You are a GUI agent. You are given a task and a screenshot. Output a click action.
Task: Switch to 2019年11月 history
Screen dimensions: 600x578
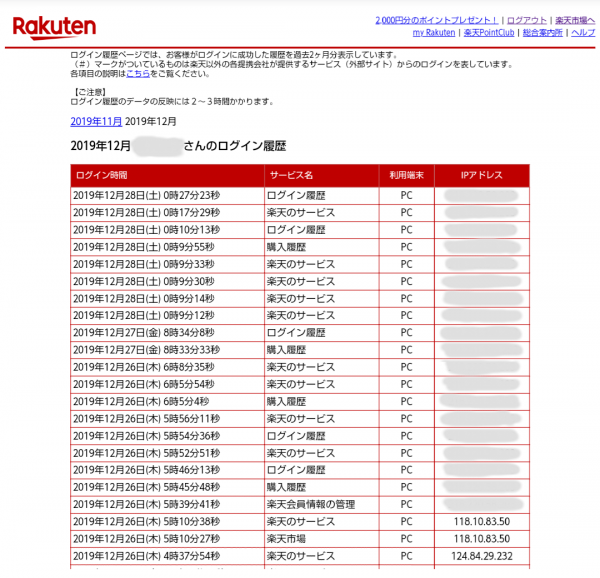(96, 122)
